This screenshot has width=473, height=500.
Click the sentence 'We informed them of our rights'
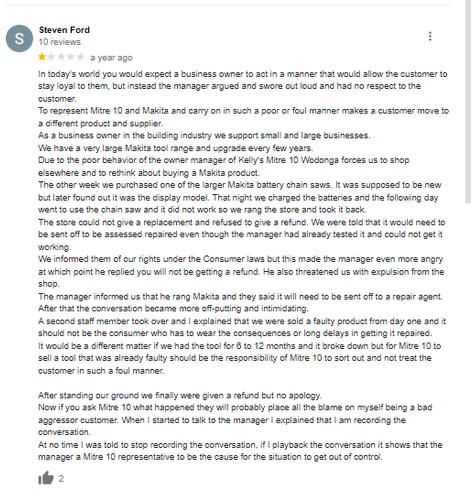click(241, 271)
